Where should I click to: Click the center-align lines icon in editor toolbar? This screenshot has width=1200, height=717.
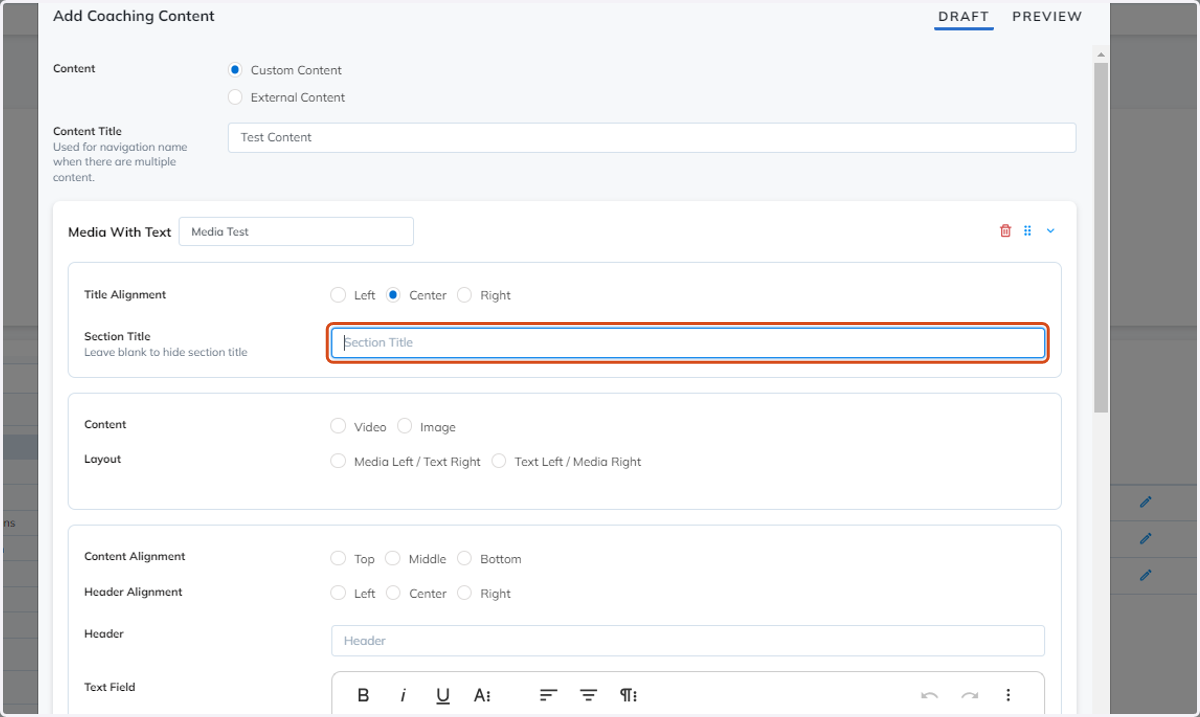point(589,695)
